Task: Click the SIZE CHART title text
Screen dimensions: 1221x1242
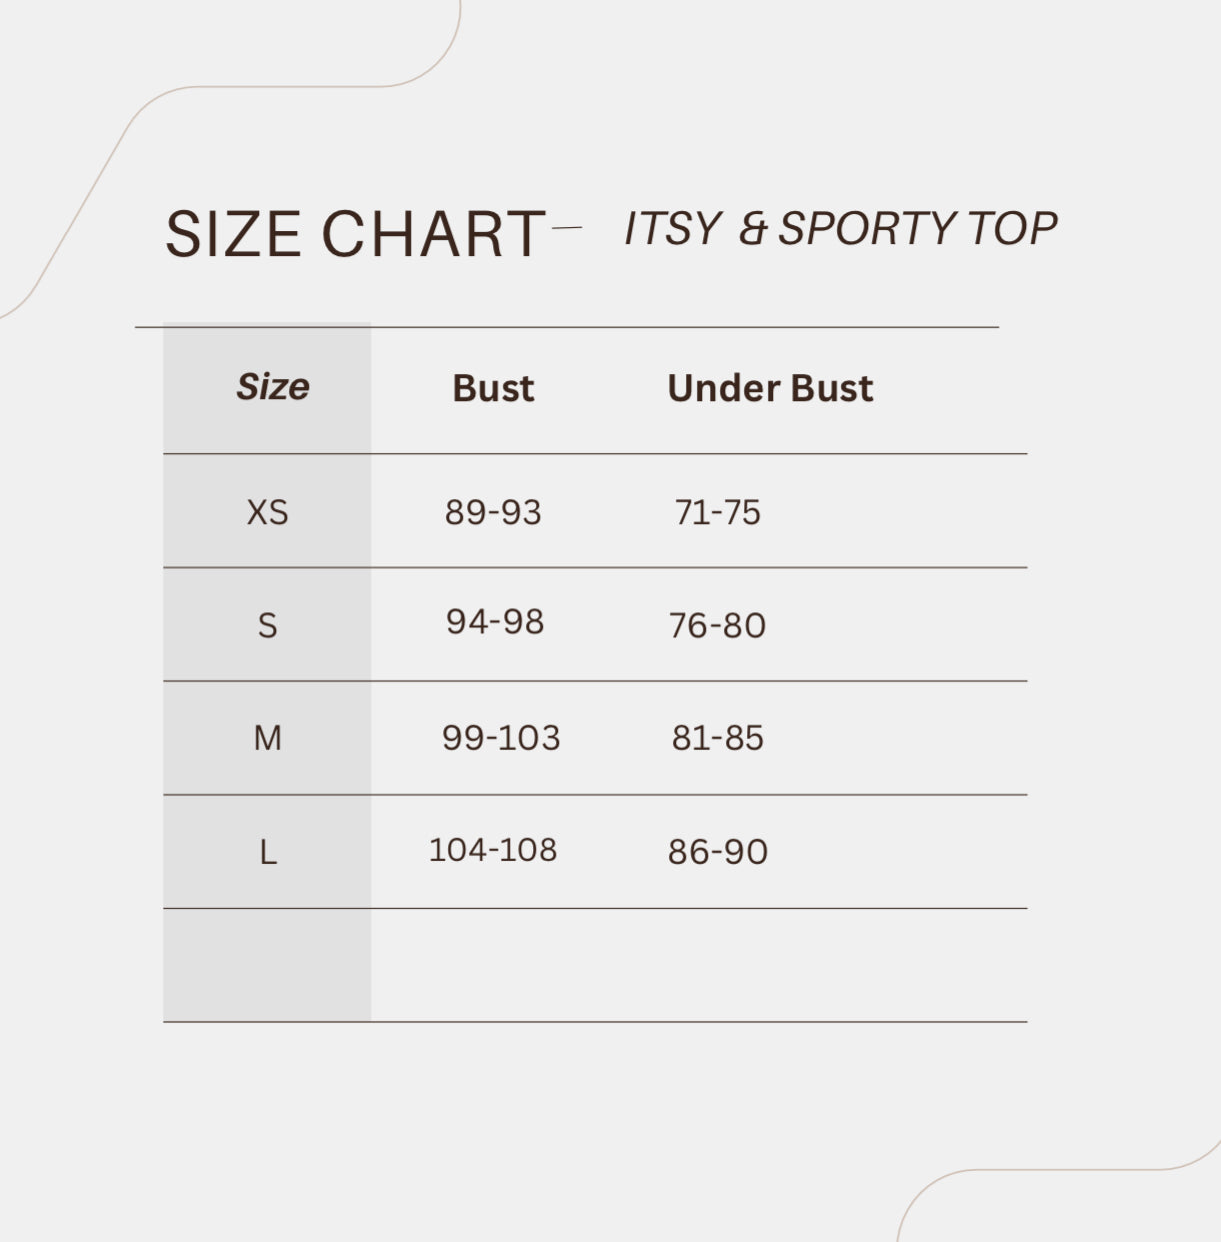Action: coord(354,234)
